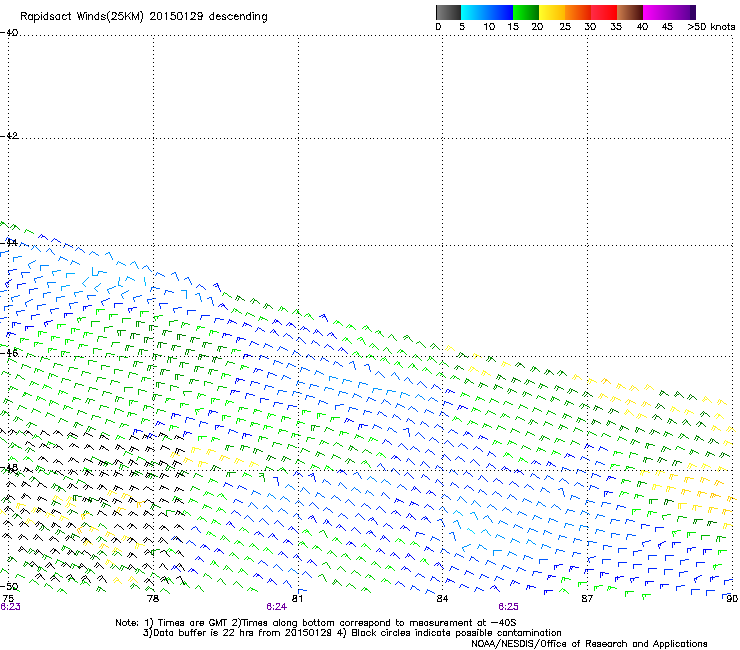
Task: Click the longitude axis label '75'
Action: (8, 599)
